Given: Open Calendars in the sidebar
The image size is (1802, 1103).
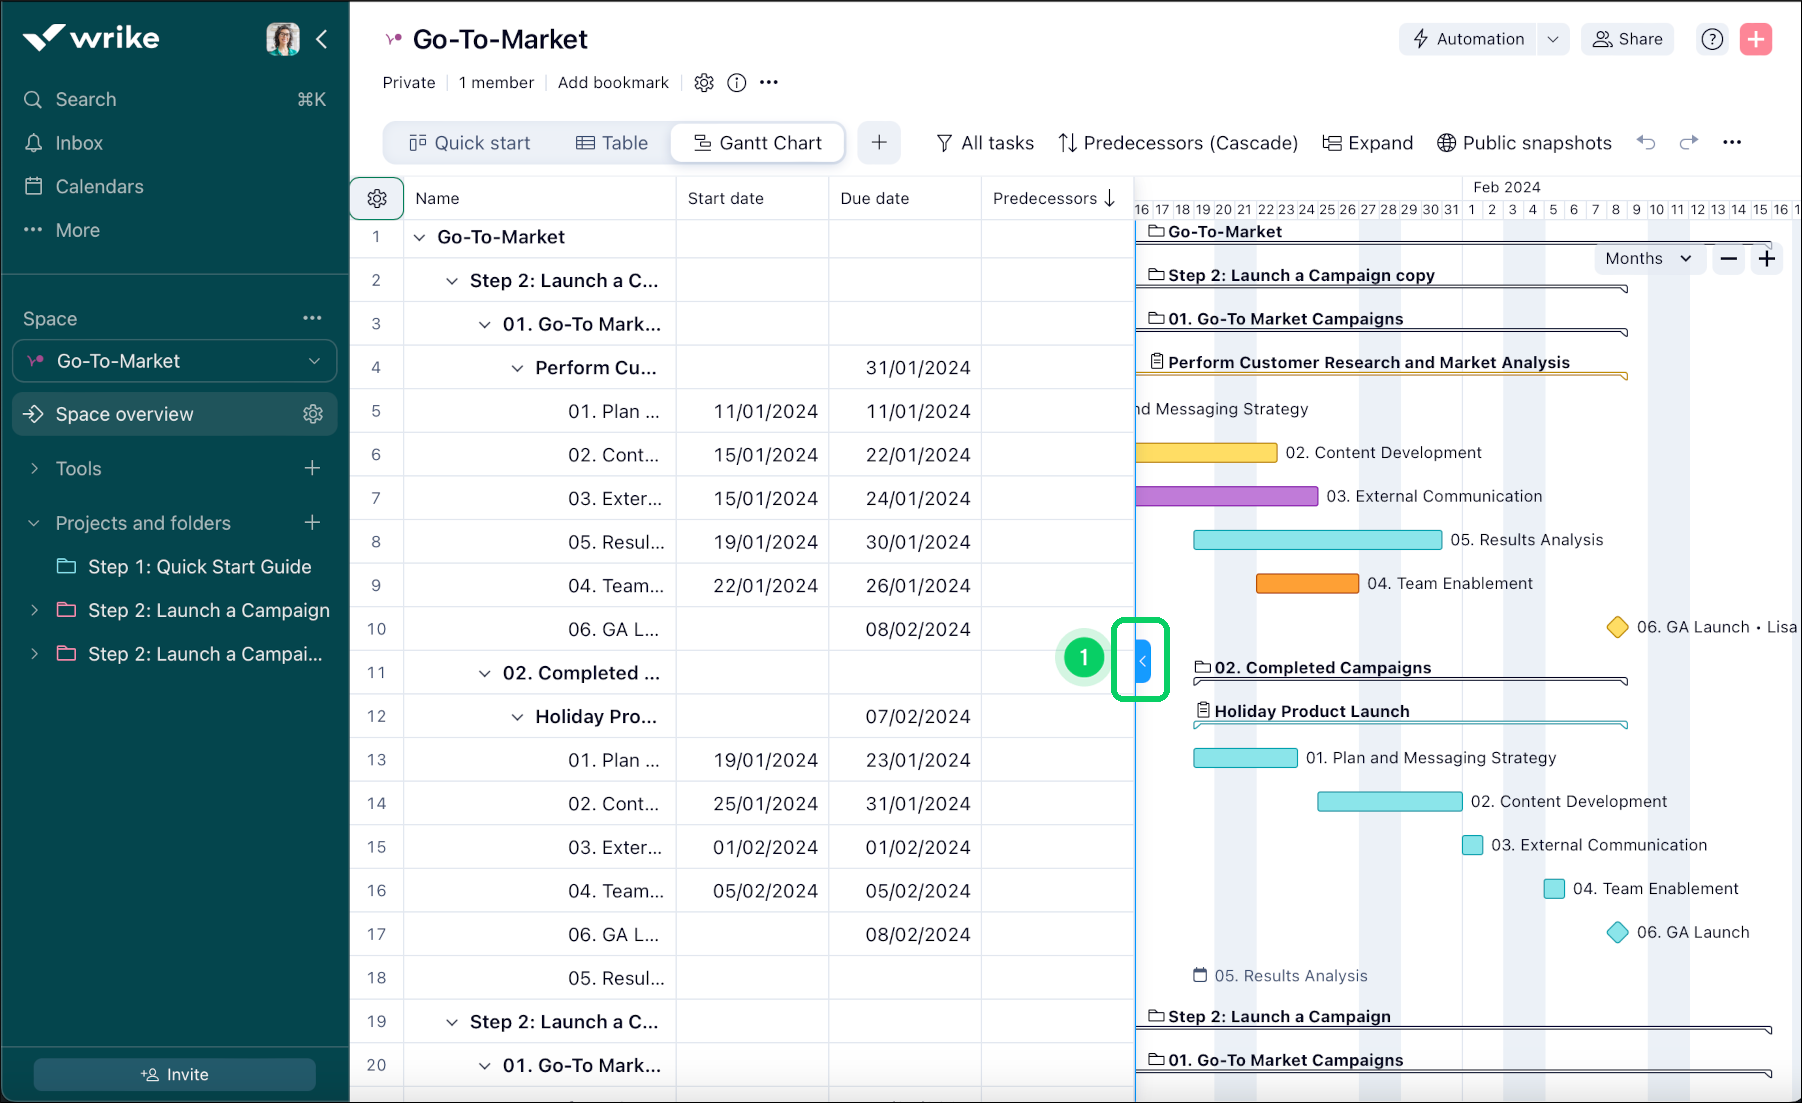Looking at the screenshot, I should (x=97, y=186).
